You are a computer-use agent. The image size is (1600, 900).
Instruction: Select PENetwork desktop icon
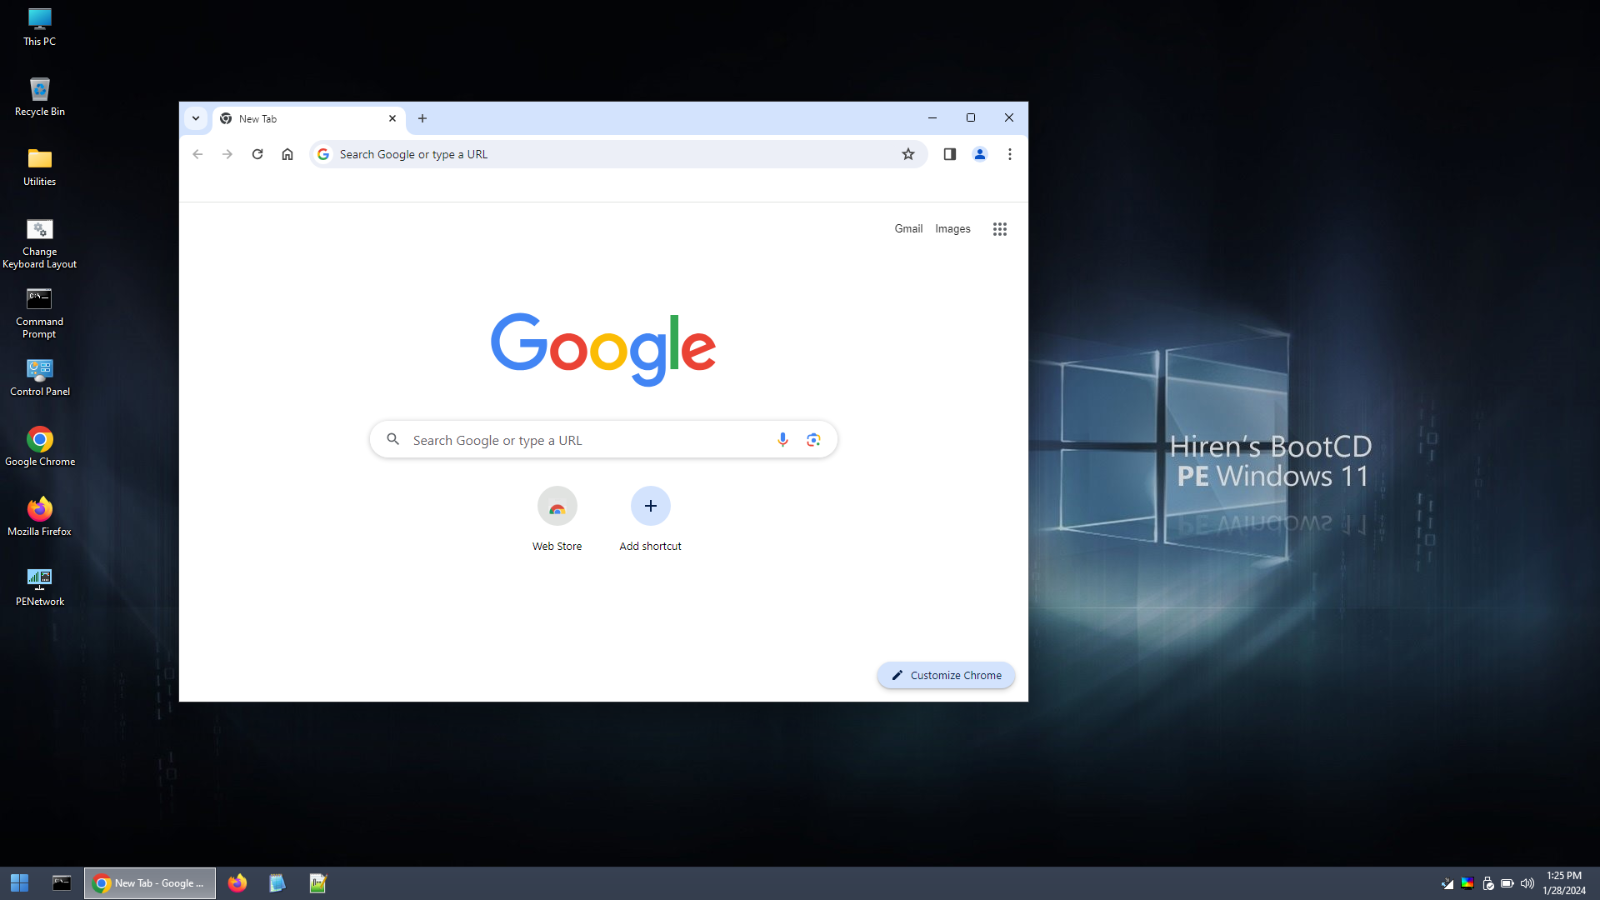(40, 587)
